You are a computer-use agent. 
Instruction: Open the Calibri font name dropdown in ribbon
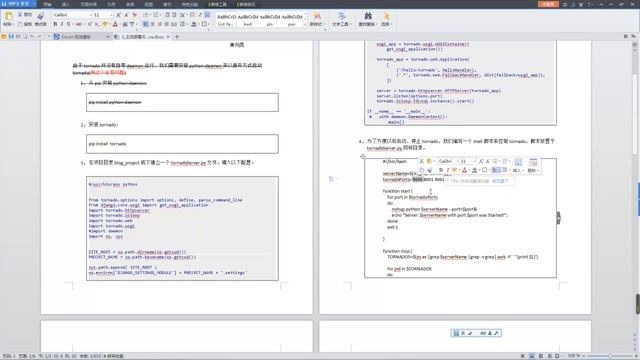pyautogui.click(x=91, y=15)
